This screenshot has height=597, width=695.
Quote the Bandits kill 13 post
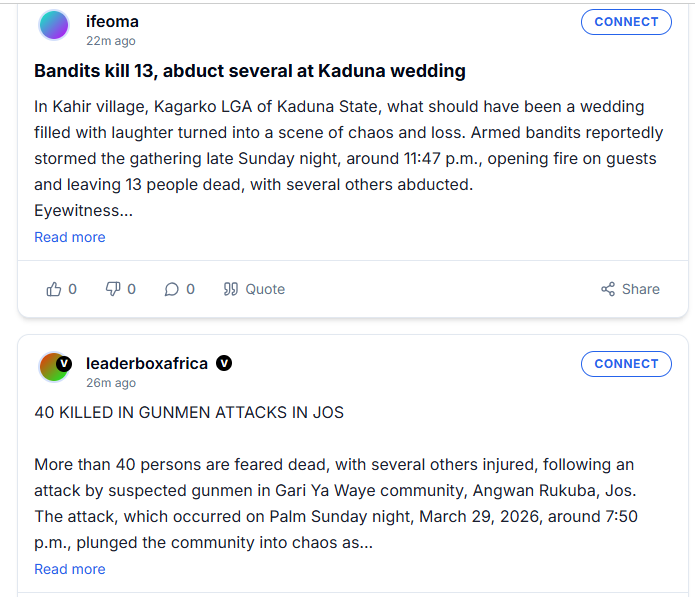point(254,289)
